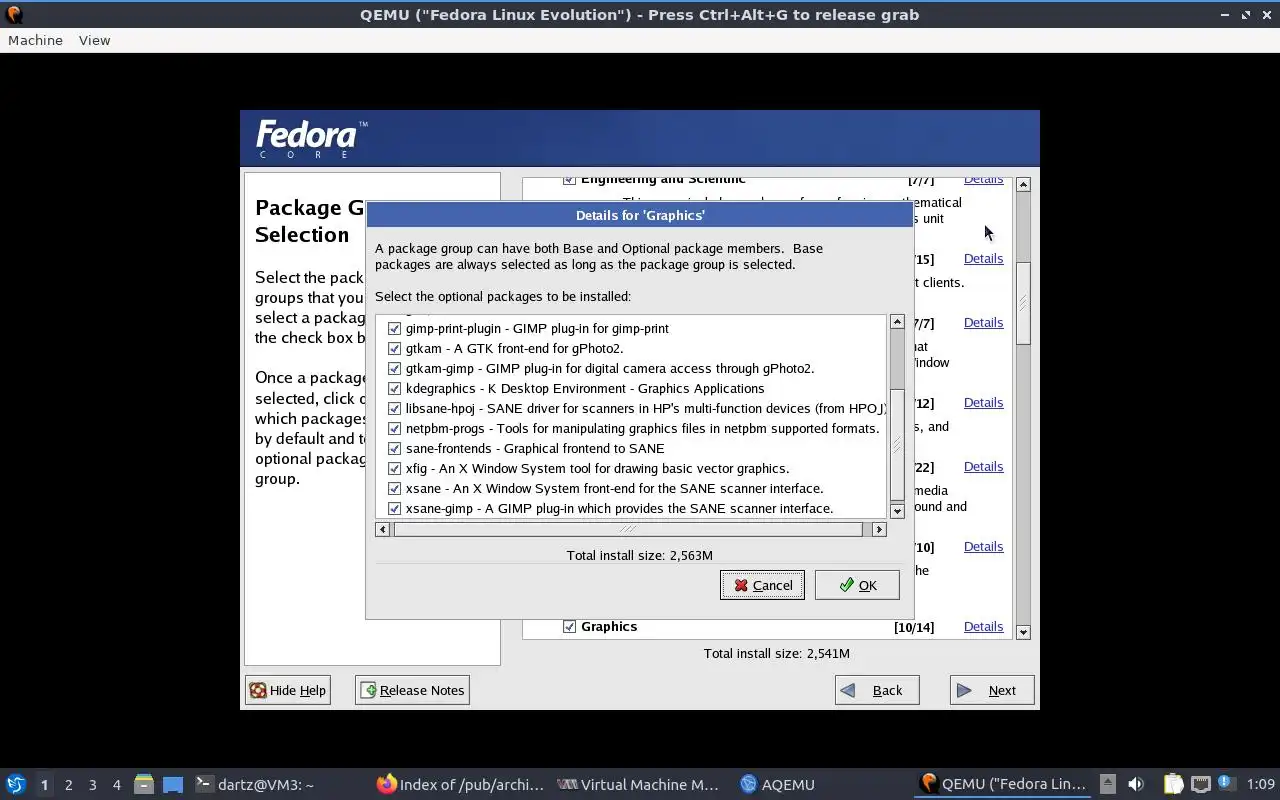The height and width of the screenshot is (800, 1280).
Task: Click the group list scroll-down arrow
Action: (x=1023, y=632)
